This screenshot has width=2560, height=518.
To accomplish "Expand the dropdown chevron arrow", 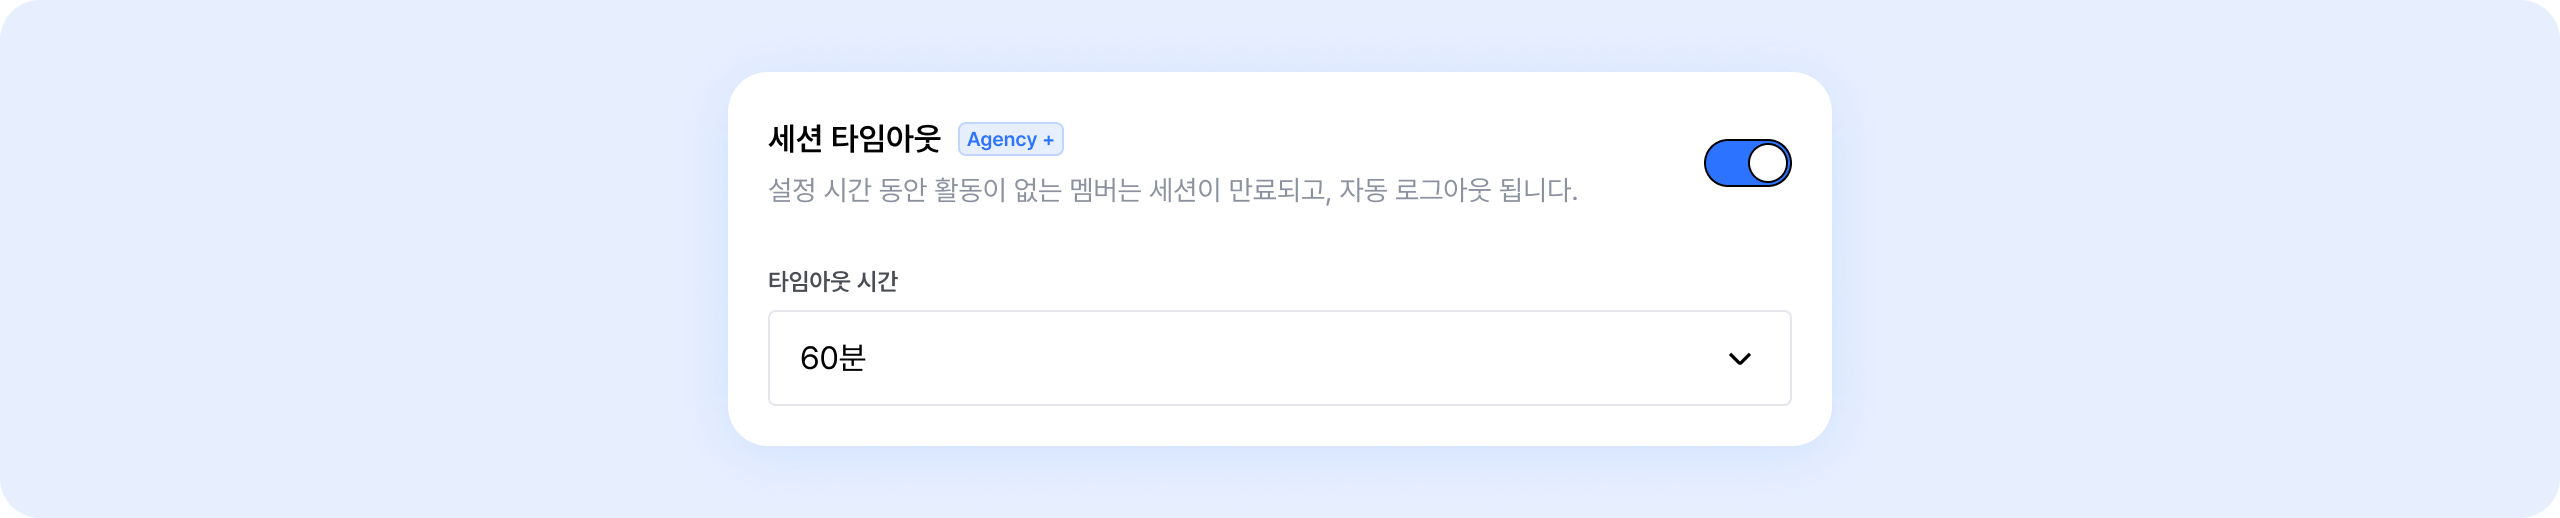I will (1739, 359).
